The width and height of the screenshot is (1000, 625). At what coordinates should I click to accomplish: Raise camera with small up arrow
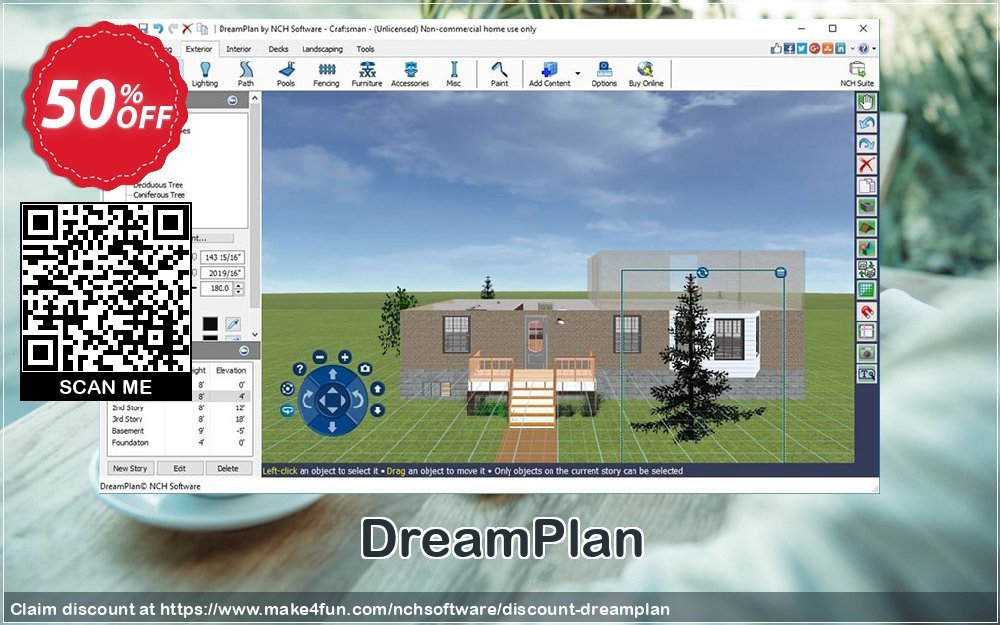point(377,389)
